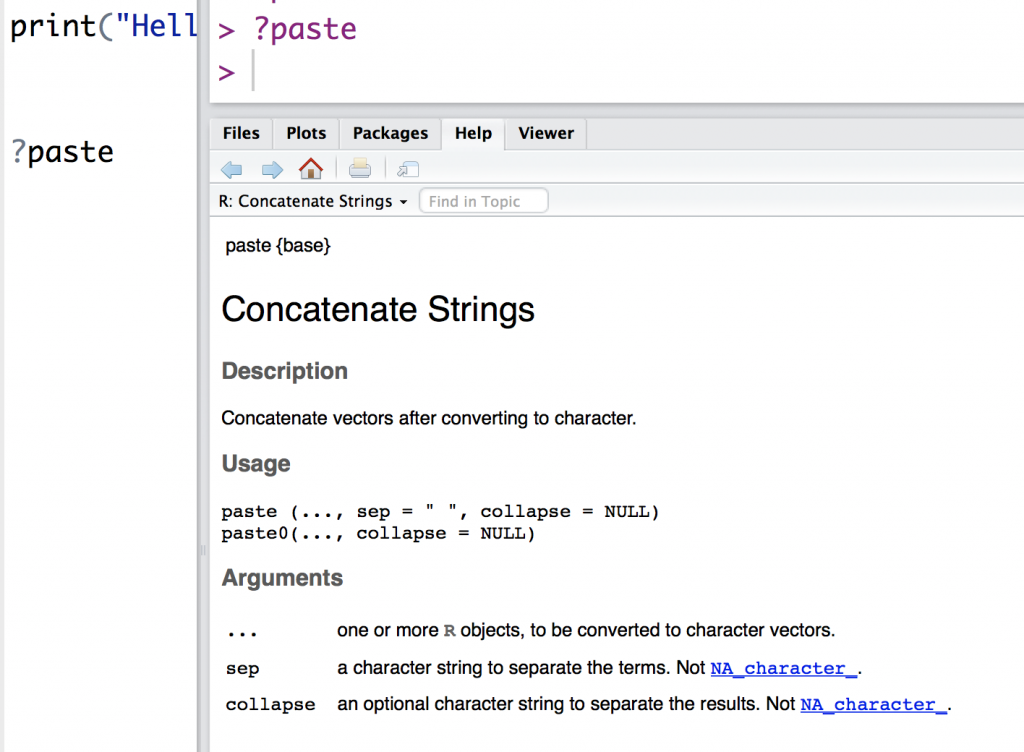This screenshot has width=1024, height=752.
Task: Print the current help topic
Action: (x=360, y=169)
